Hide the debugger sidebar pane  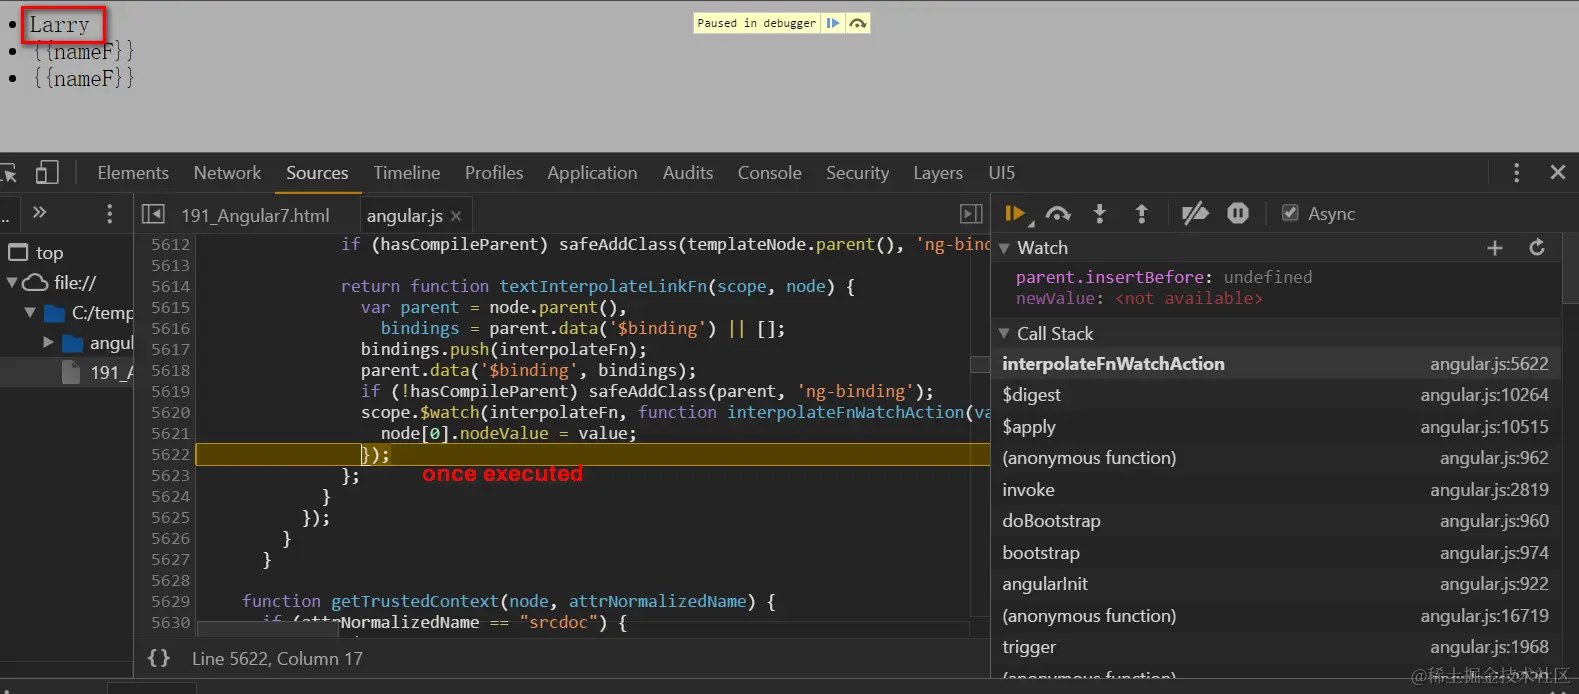point(971,214)
